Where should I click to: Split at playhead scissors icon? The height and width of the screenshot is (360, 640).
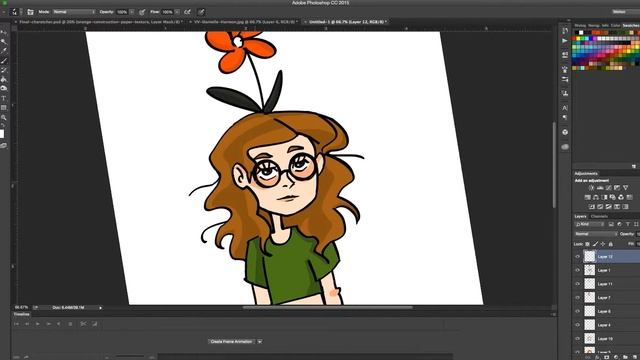click(x=83, y=324)
